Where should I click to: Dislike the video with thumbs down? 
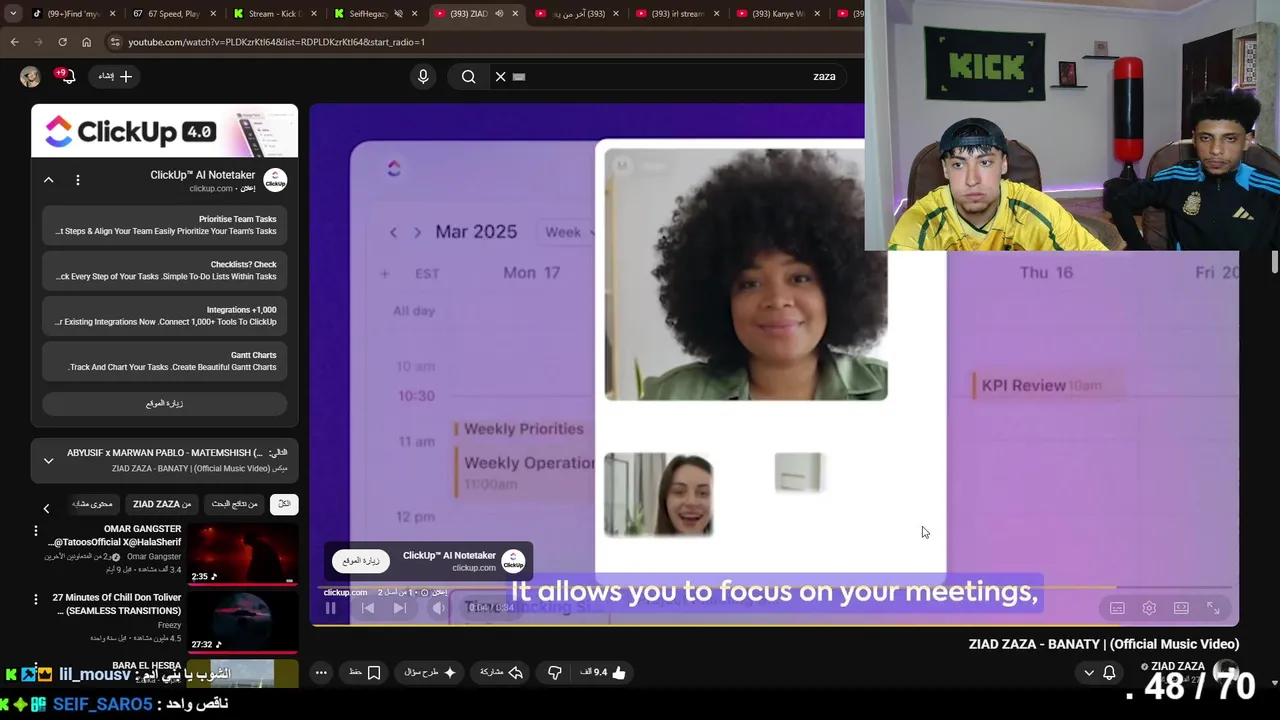tap(555, 673)
